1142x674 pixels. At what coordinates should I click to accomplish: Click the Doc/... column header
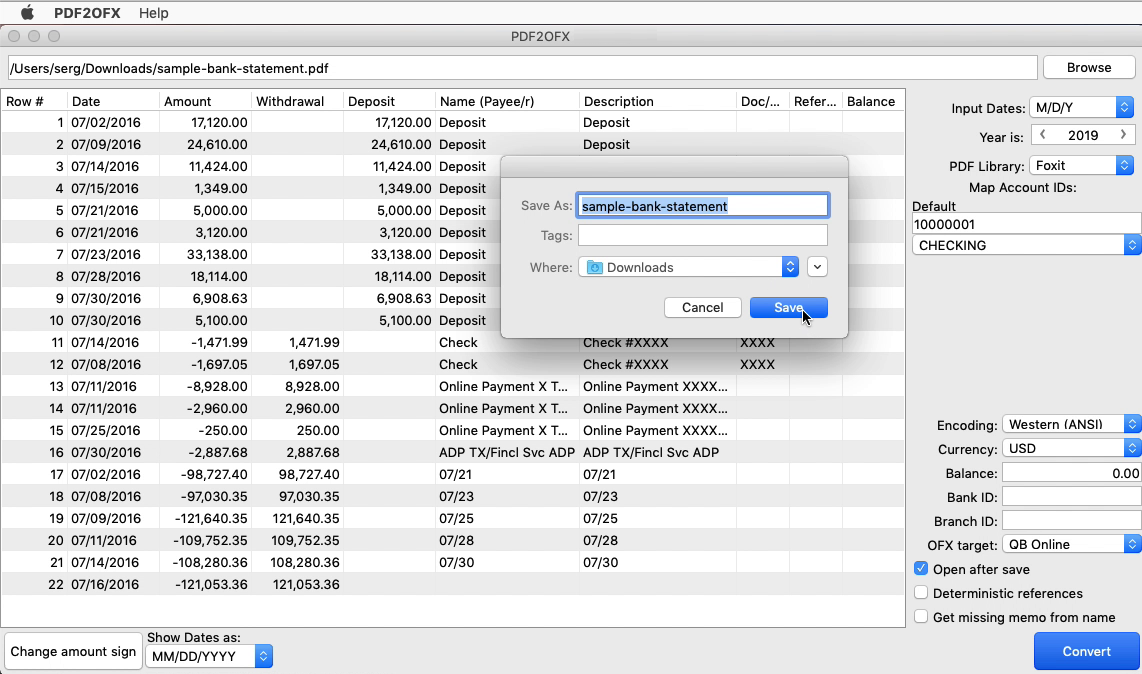click(x=763, y=101)
